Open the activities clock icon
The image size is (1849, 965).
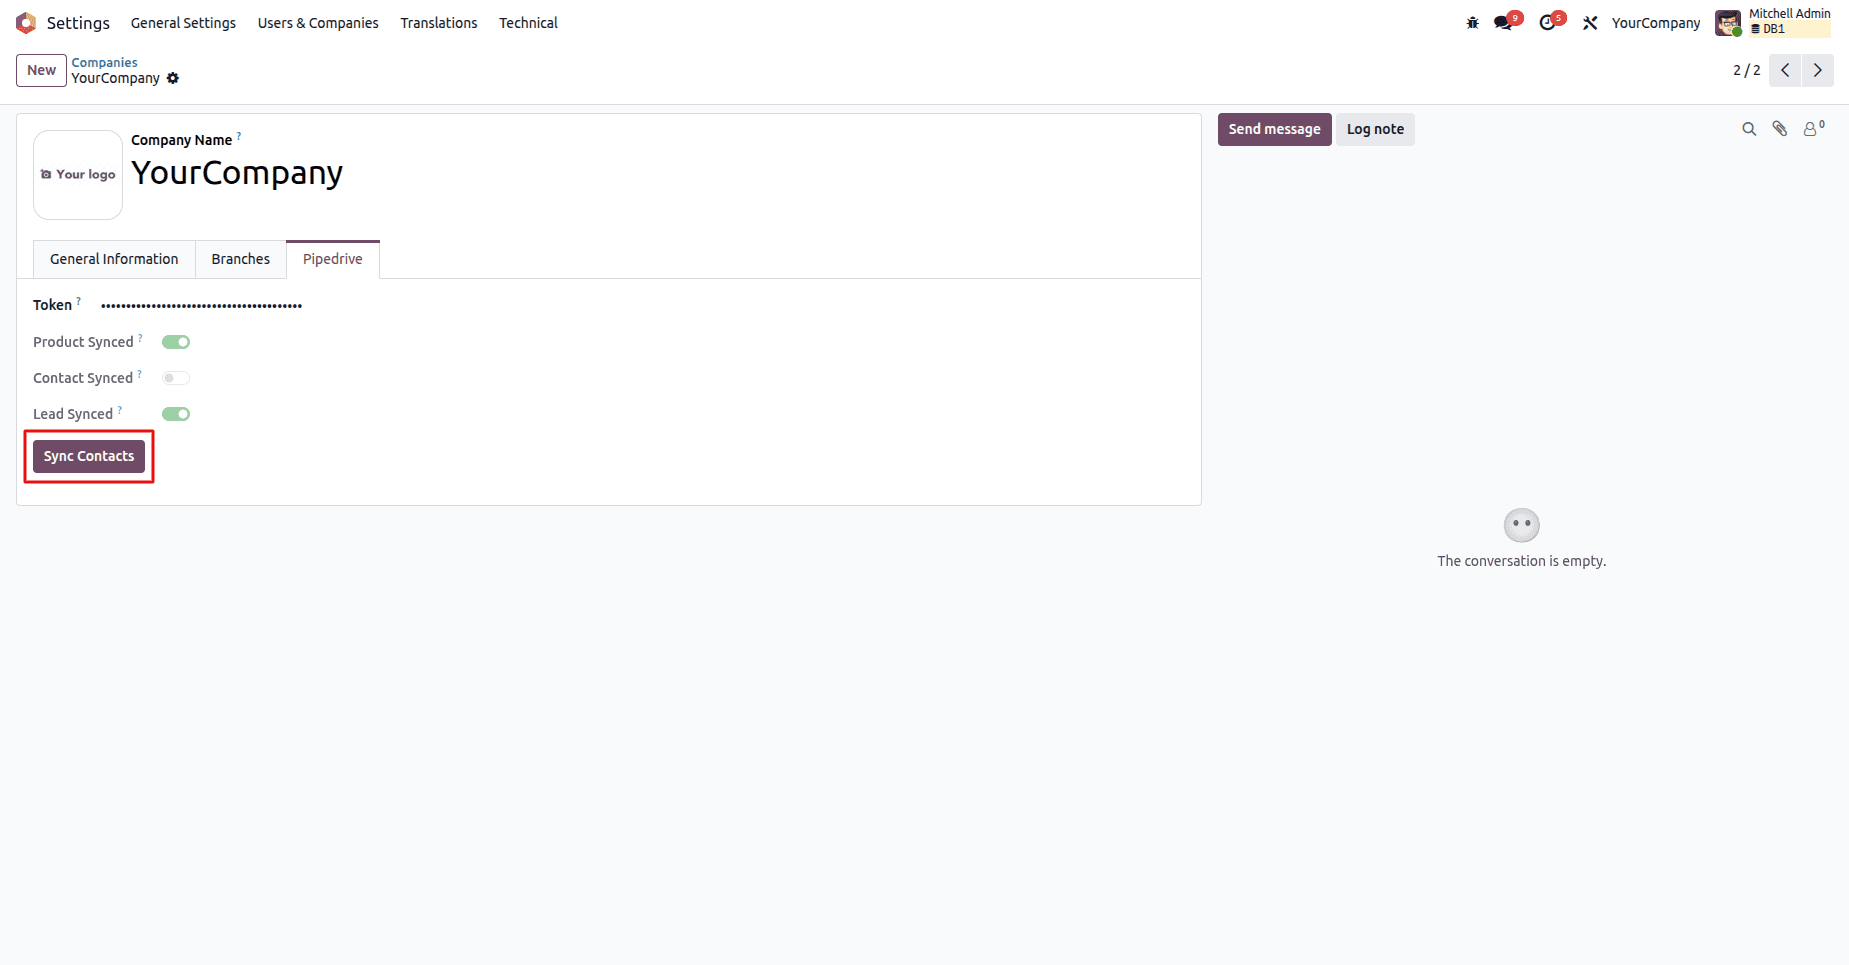point(1550,21)
